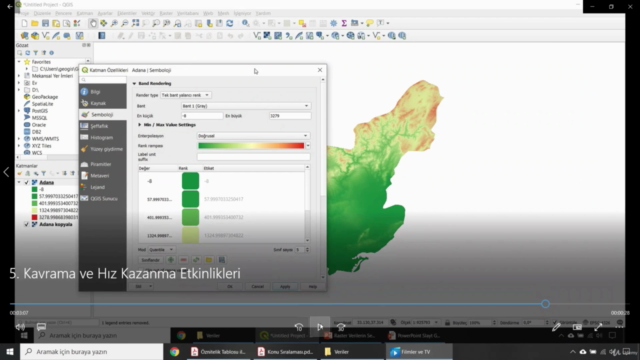Click the Apply button

(285, 287)
